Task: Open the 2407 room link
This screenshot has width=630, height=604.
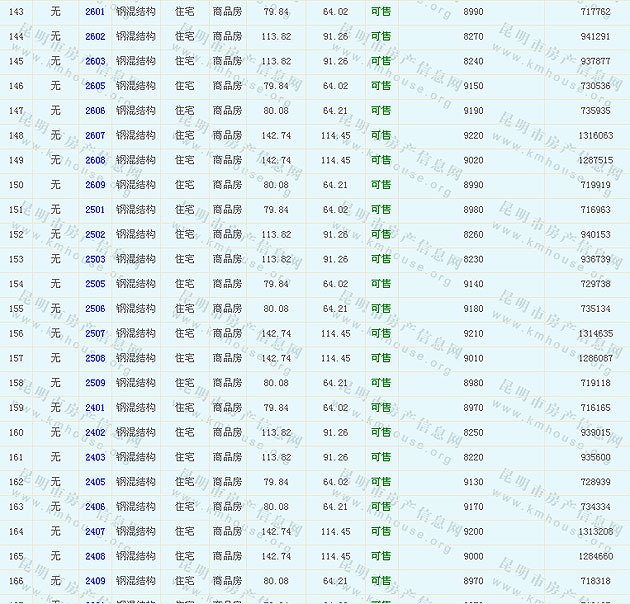Action: click(95, 532)
